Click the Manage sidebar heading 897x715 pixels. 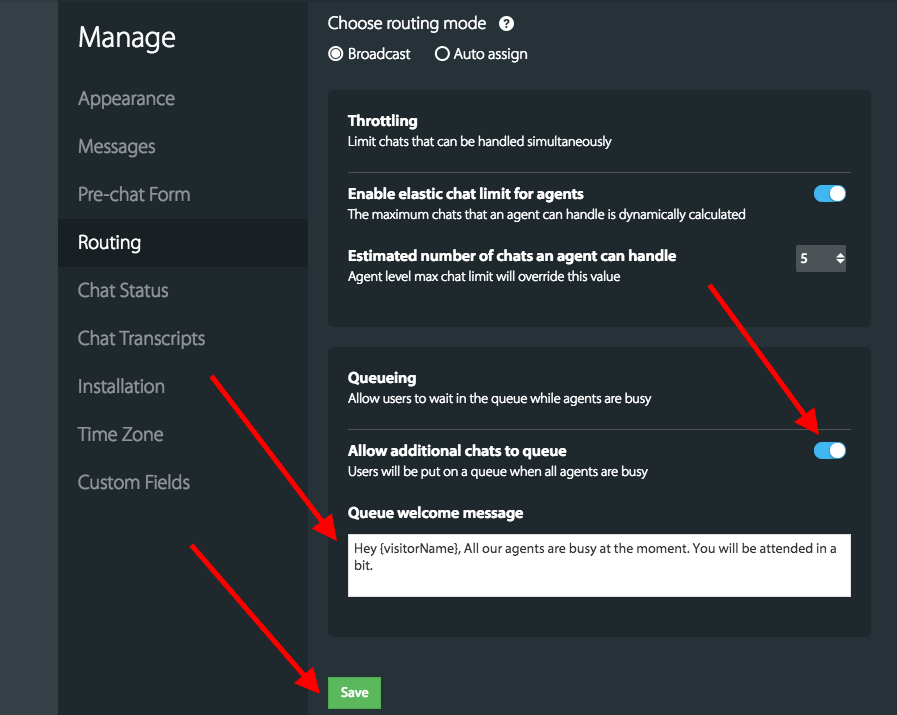[x=127, y=38]
